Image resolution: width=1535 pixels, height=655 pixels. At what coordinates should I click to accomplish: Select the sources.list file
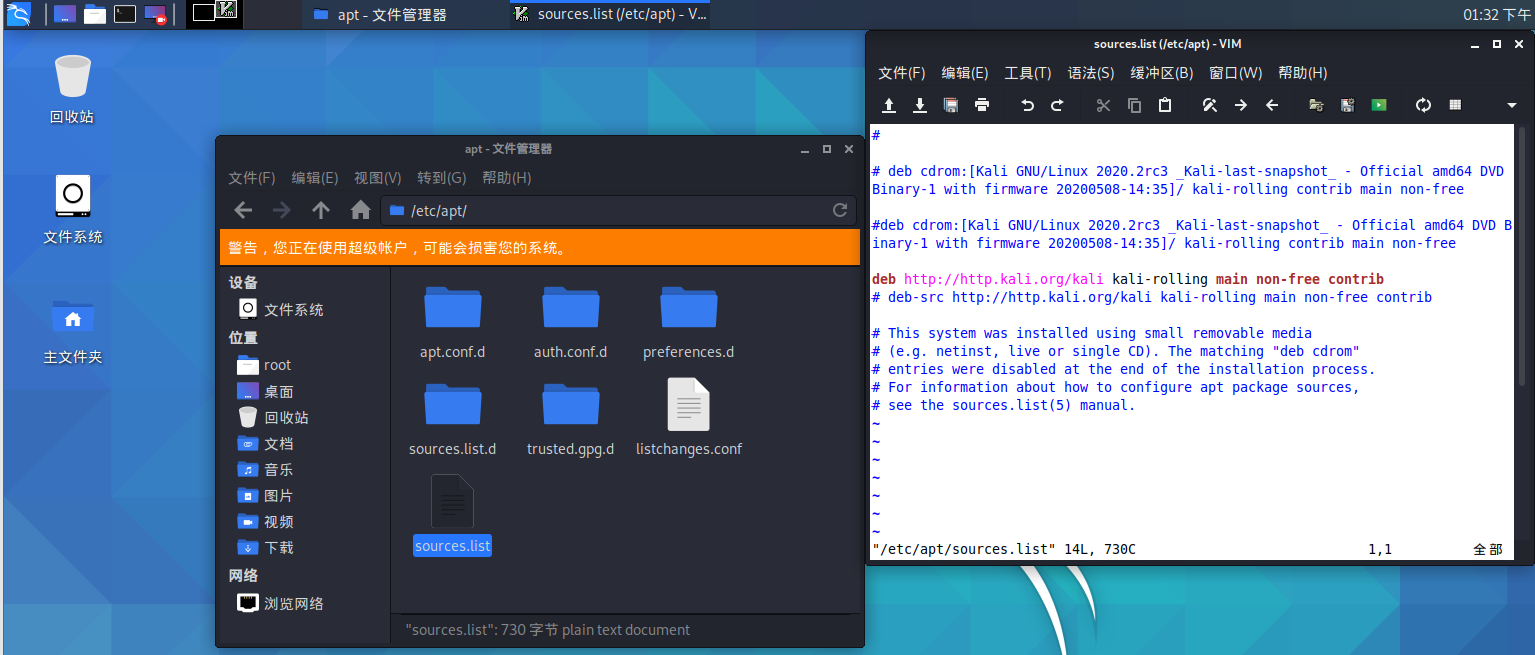pyautogui.click(x=452, y=514)
